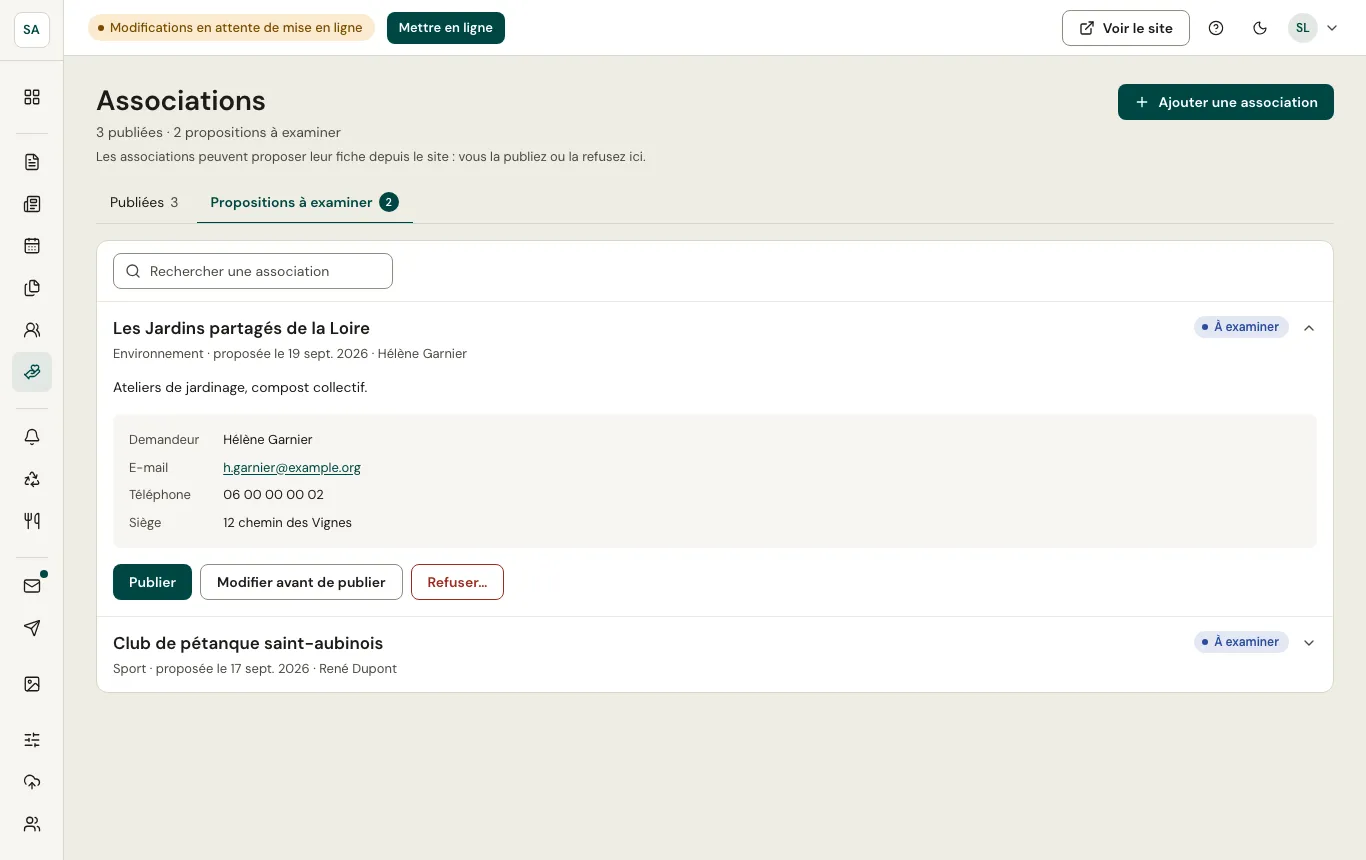The width and height of the screenshot is (1366, 860).
Task: Open the sliders settings icon in sidebar
Action: coord(32,740)
